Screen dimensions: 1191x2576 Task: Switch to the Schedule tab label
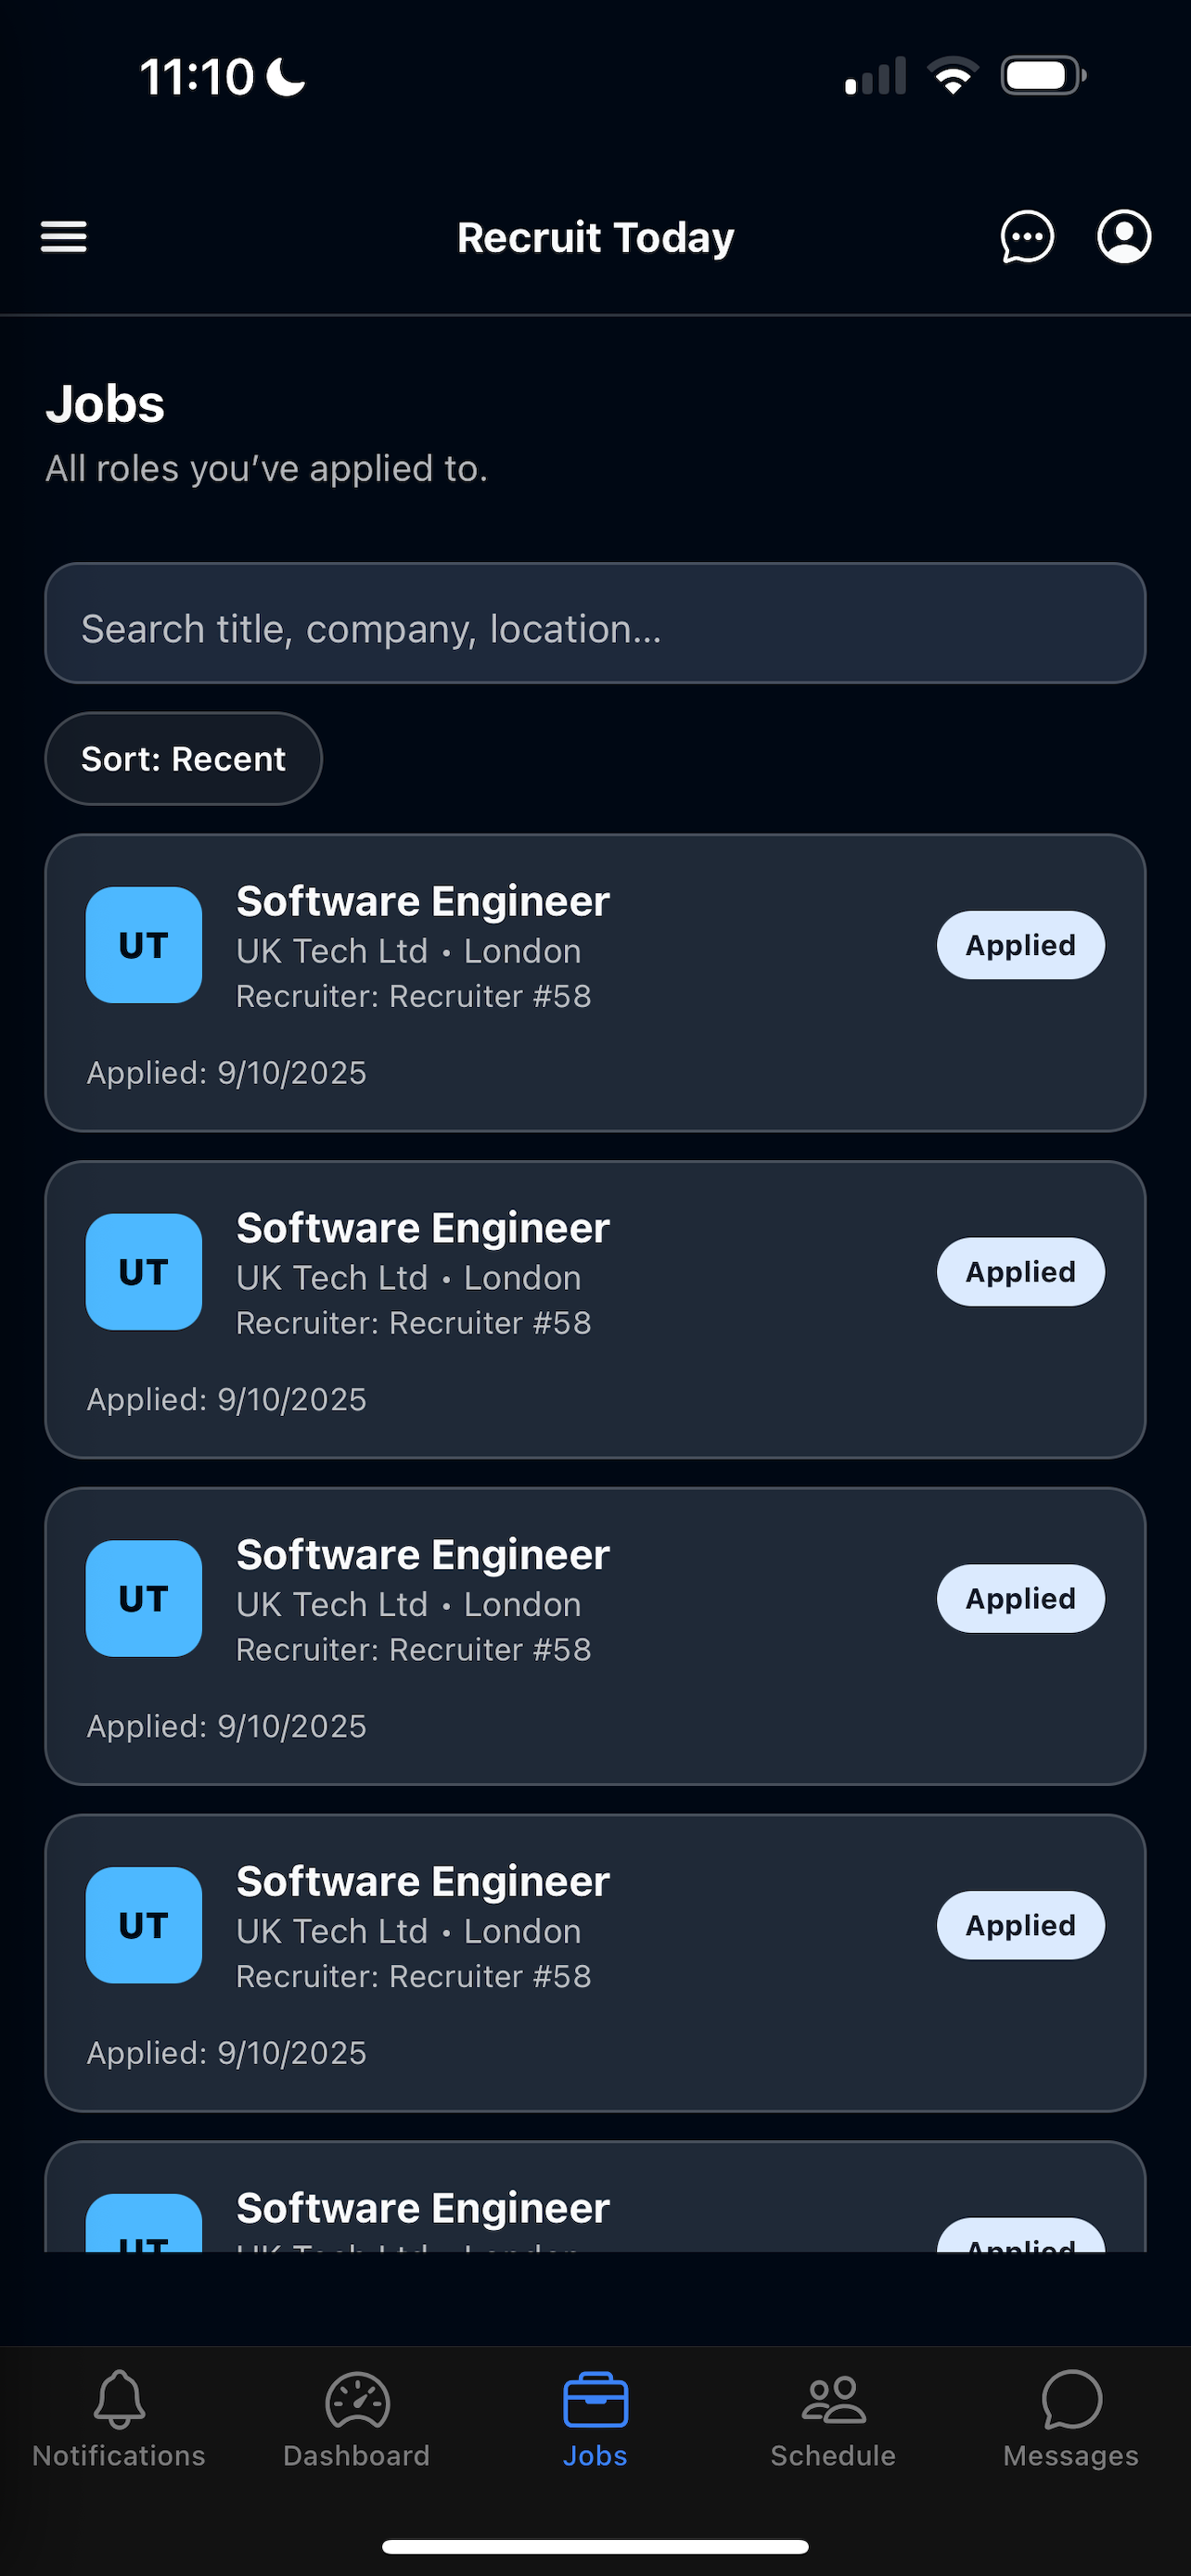tap(833, 2456)
